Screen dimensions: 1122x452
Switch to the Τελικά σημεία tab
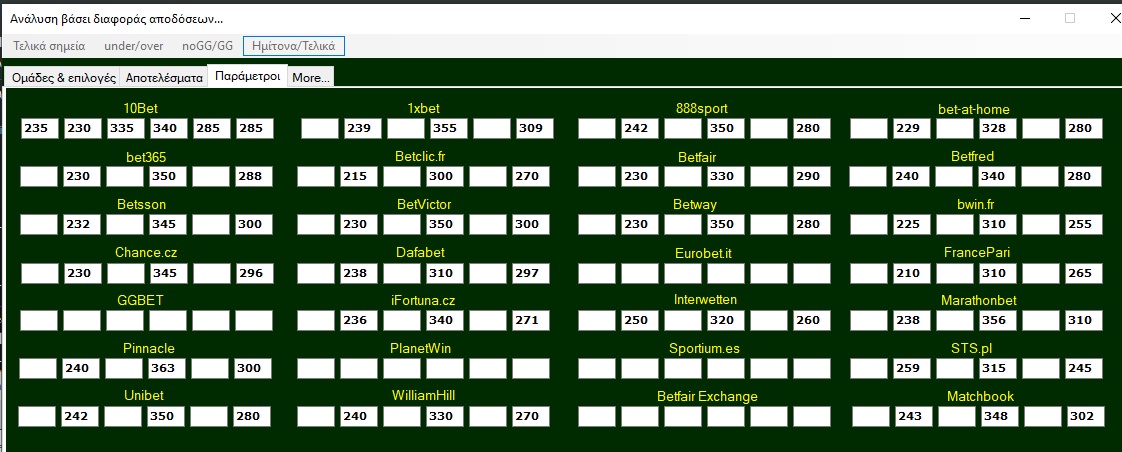(49, 46)
